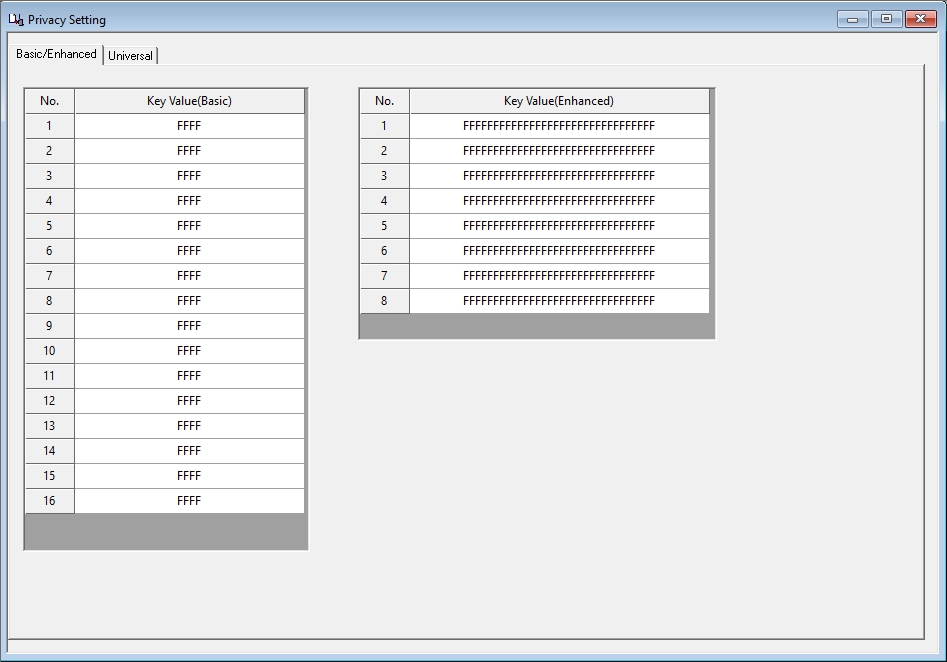Click the Key Value(Basic) column header
Image resolution: width=947 pixels, height=662 pixels.
tap(188, 100)
